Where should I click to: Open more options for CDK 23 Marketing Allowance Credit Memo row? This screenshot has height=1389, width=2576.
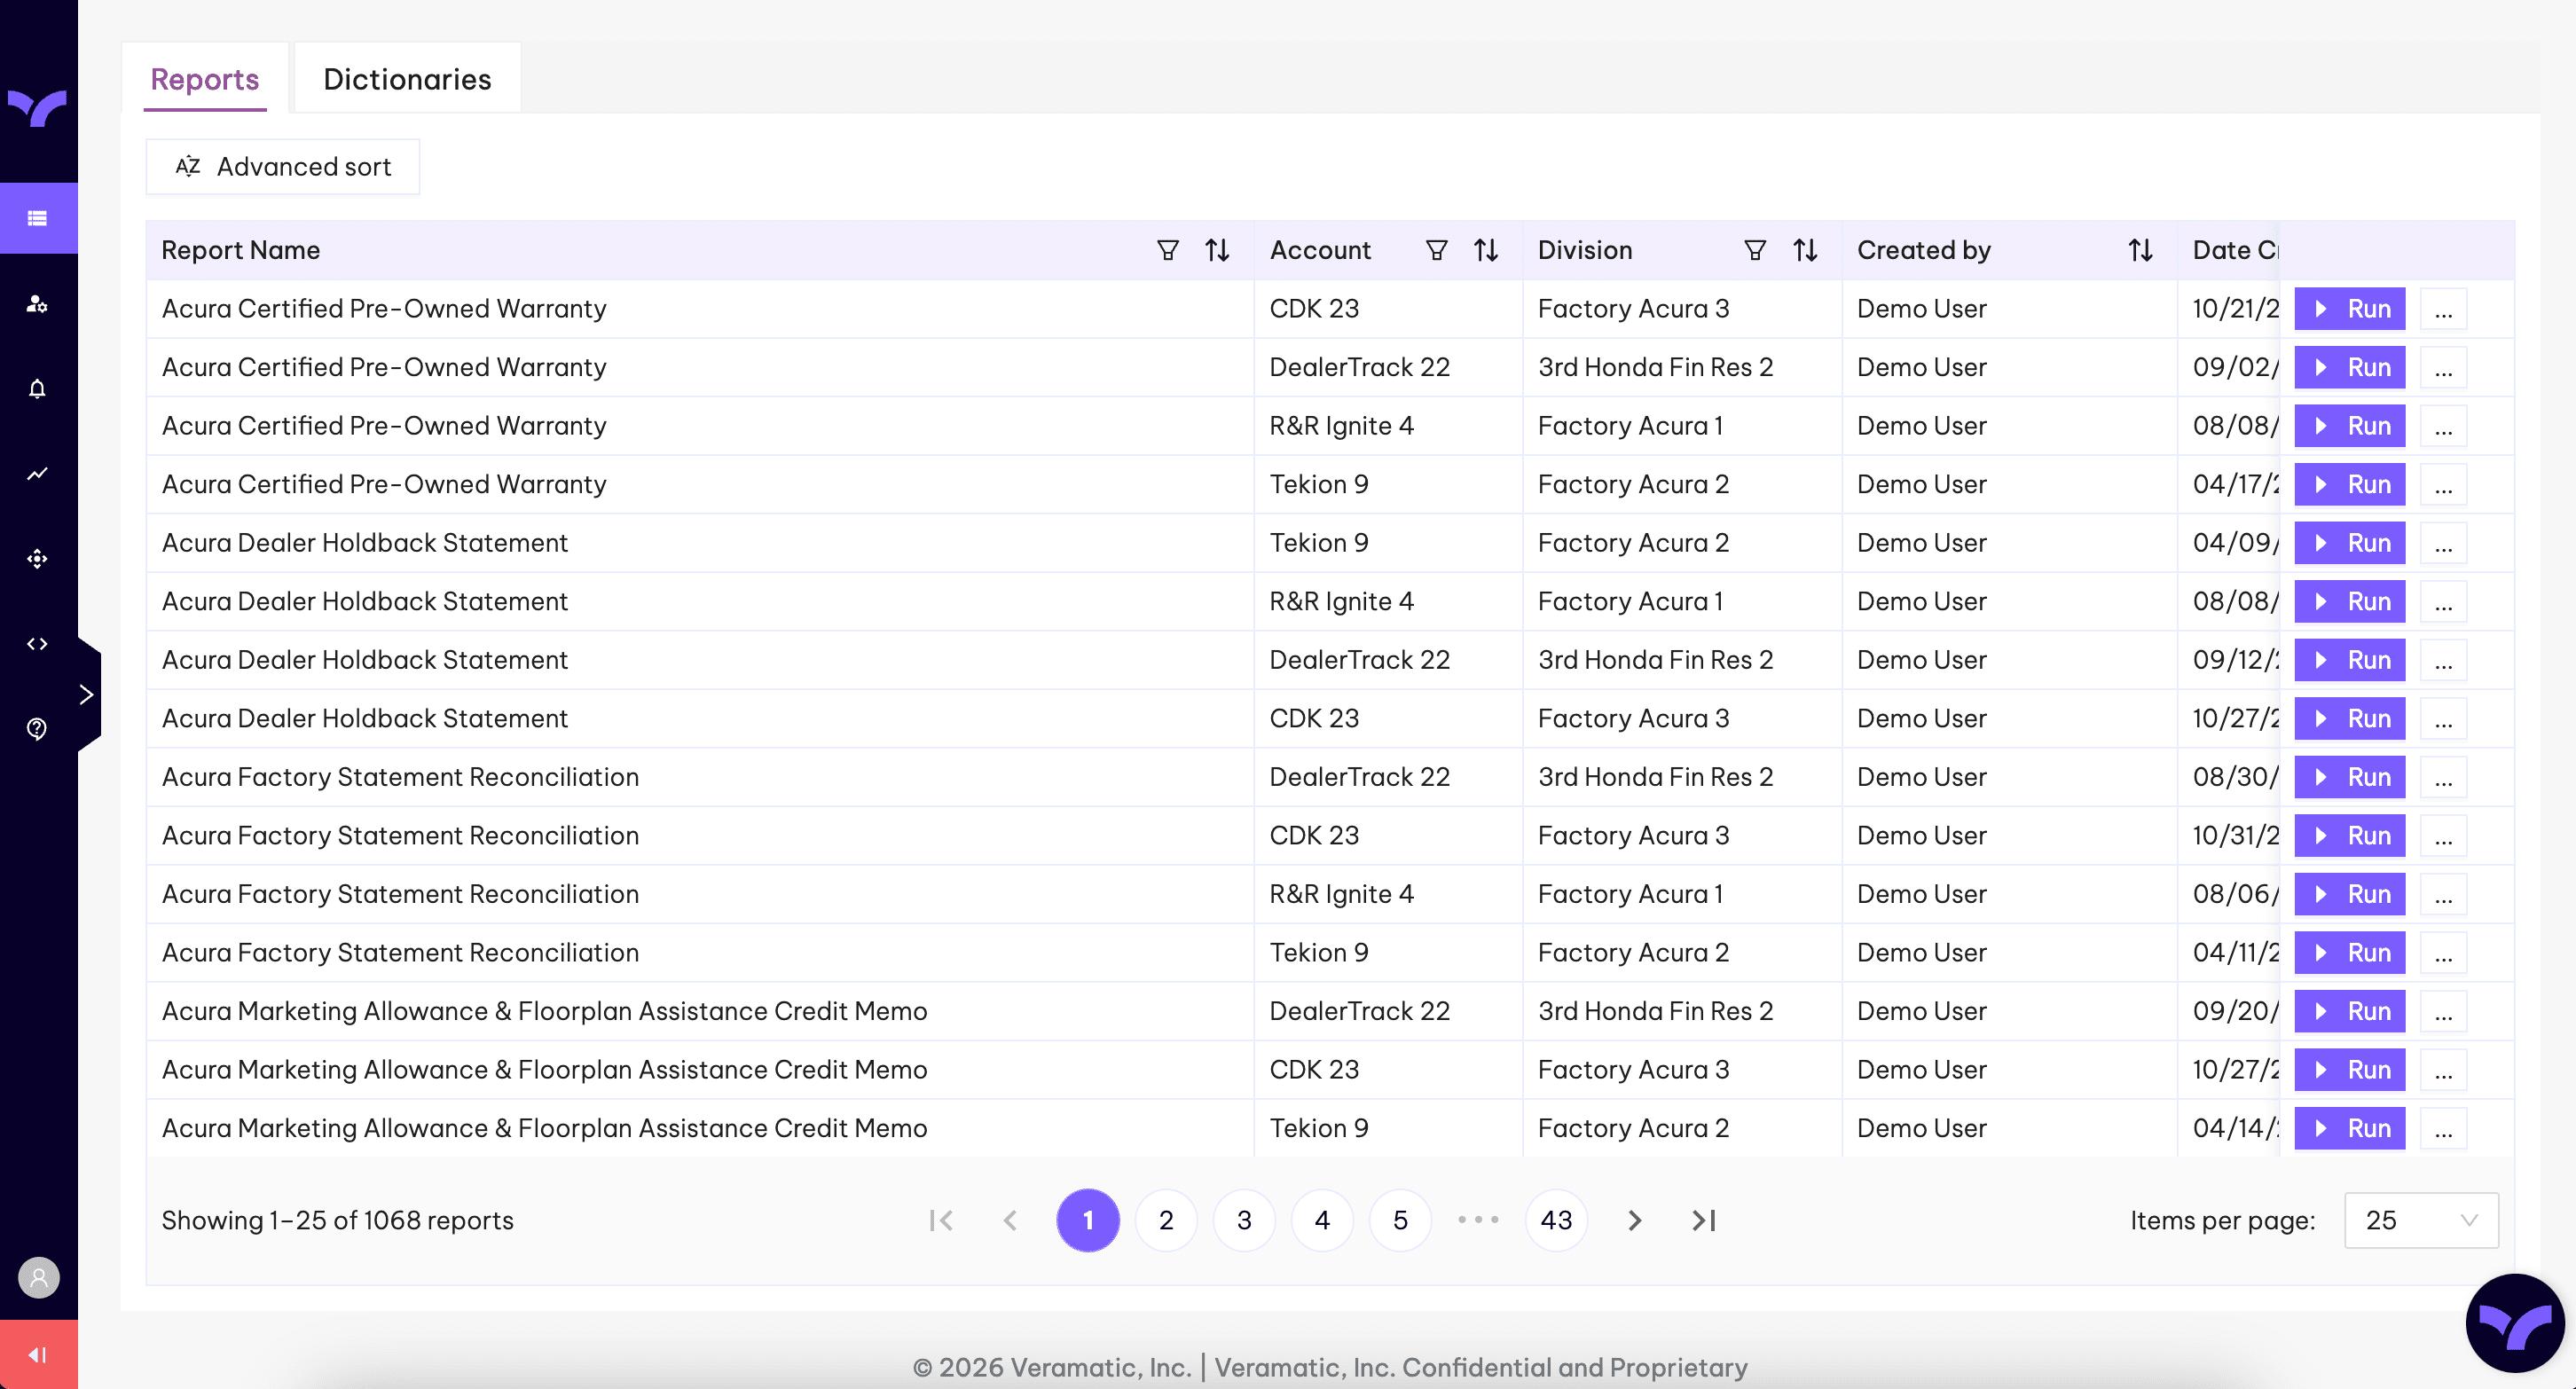click(2443, 1069)
